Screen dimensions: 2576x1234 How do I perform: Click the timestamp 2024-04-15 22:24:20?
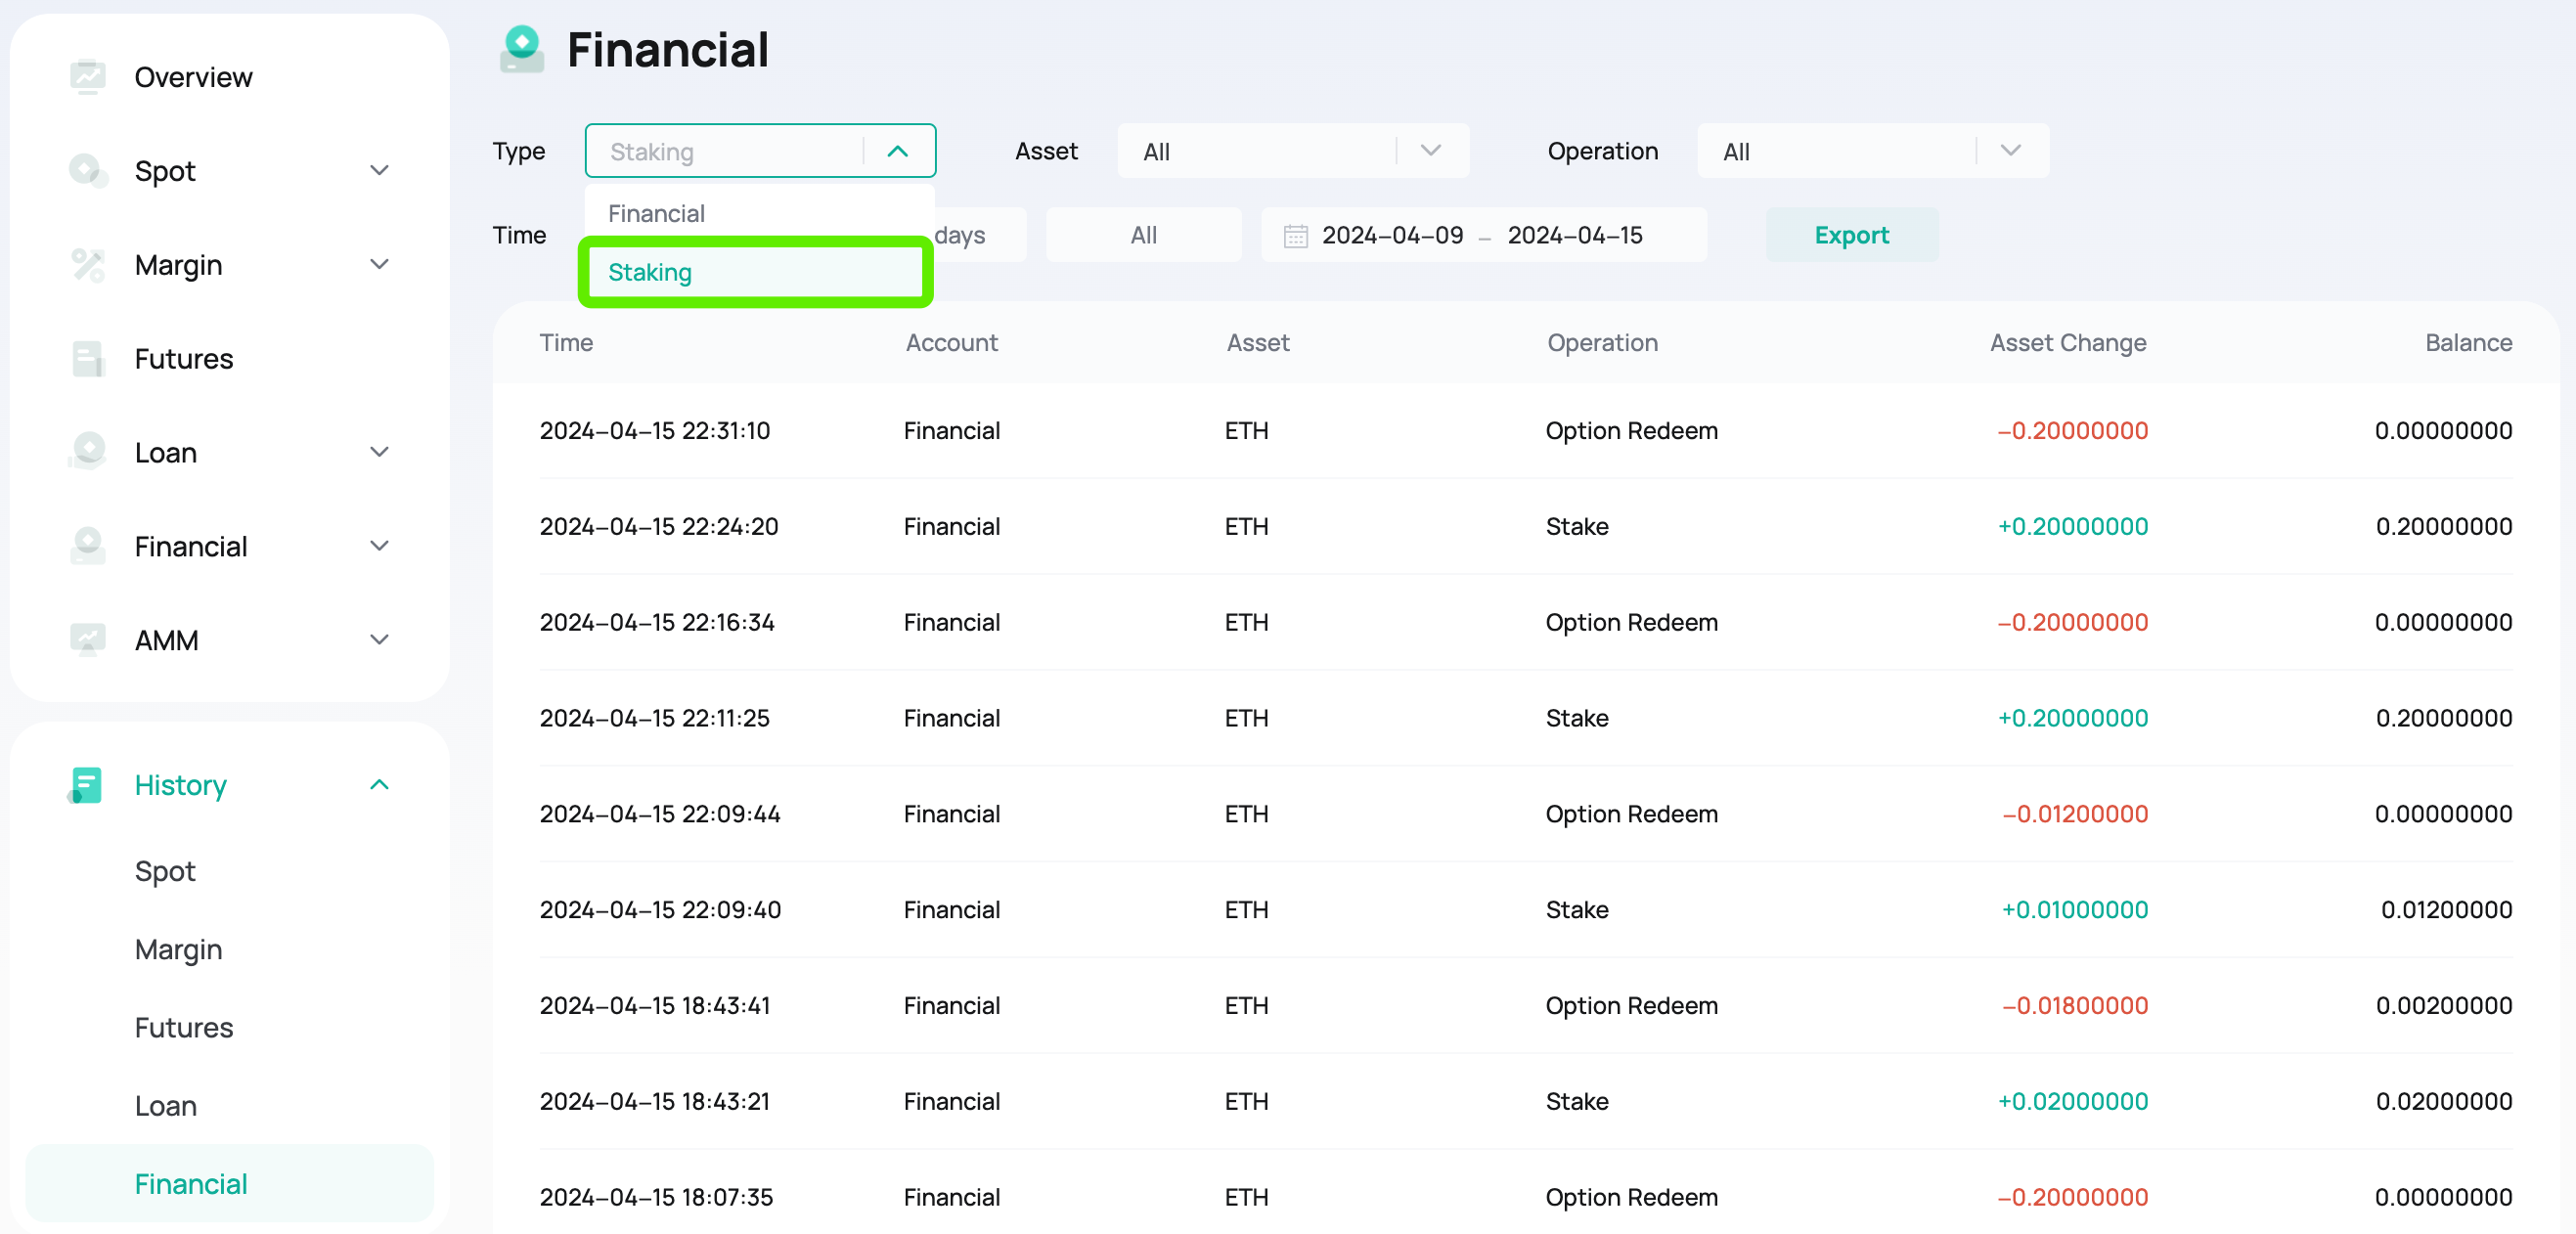pyautogui.click(x=659, y=526)
